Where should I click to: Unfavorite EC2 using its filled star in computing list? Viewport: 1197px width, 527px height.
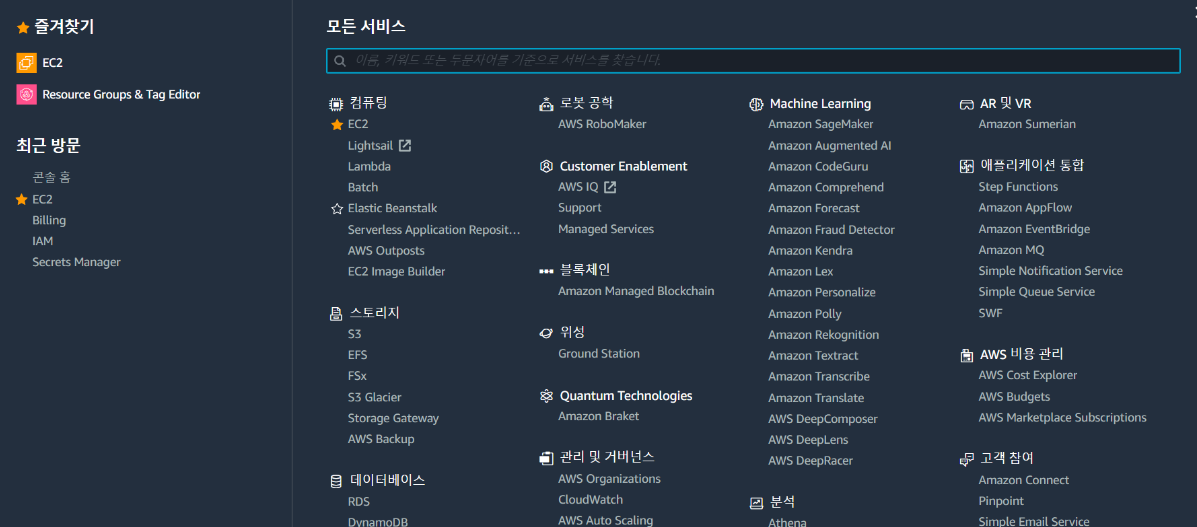[337, 124]
